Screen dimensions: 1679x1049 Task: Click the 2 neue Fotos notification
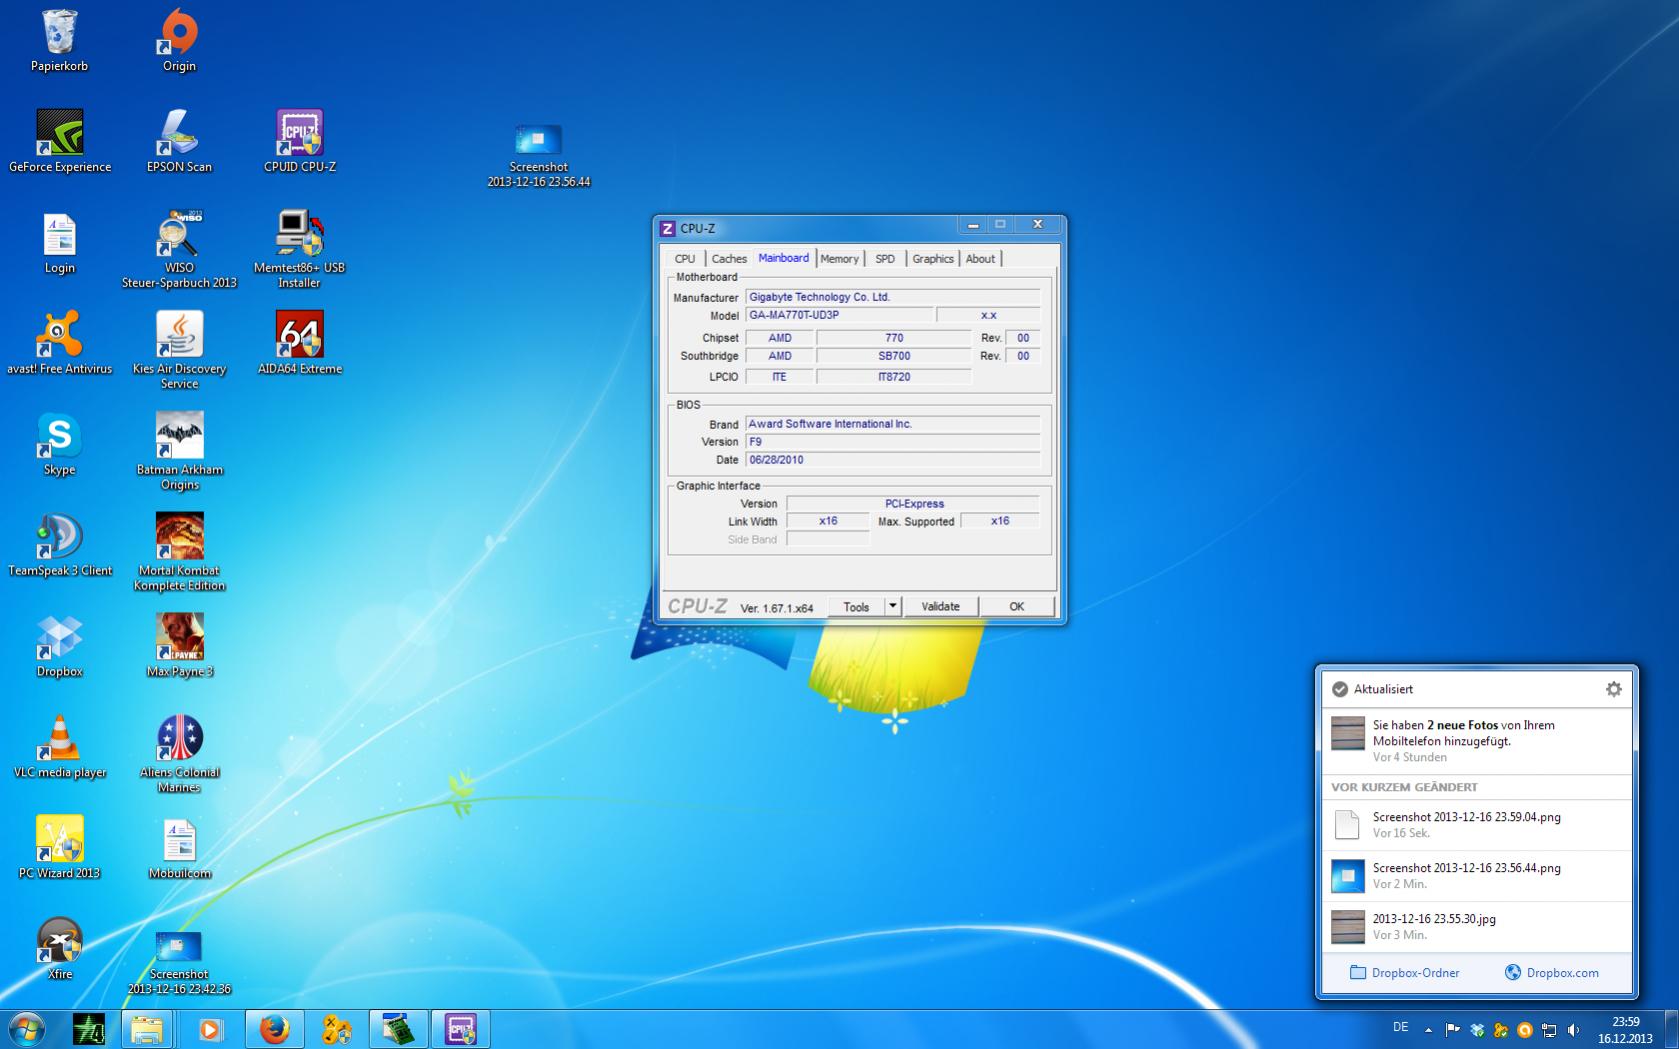coord(1476,740)
